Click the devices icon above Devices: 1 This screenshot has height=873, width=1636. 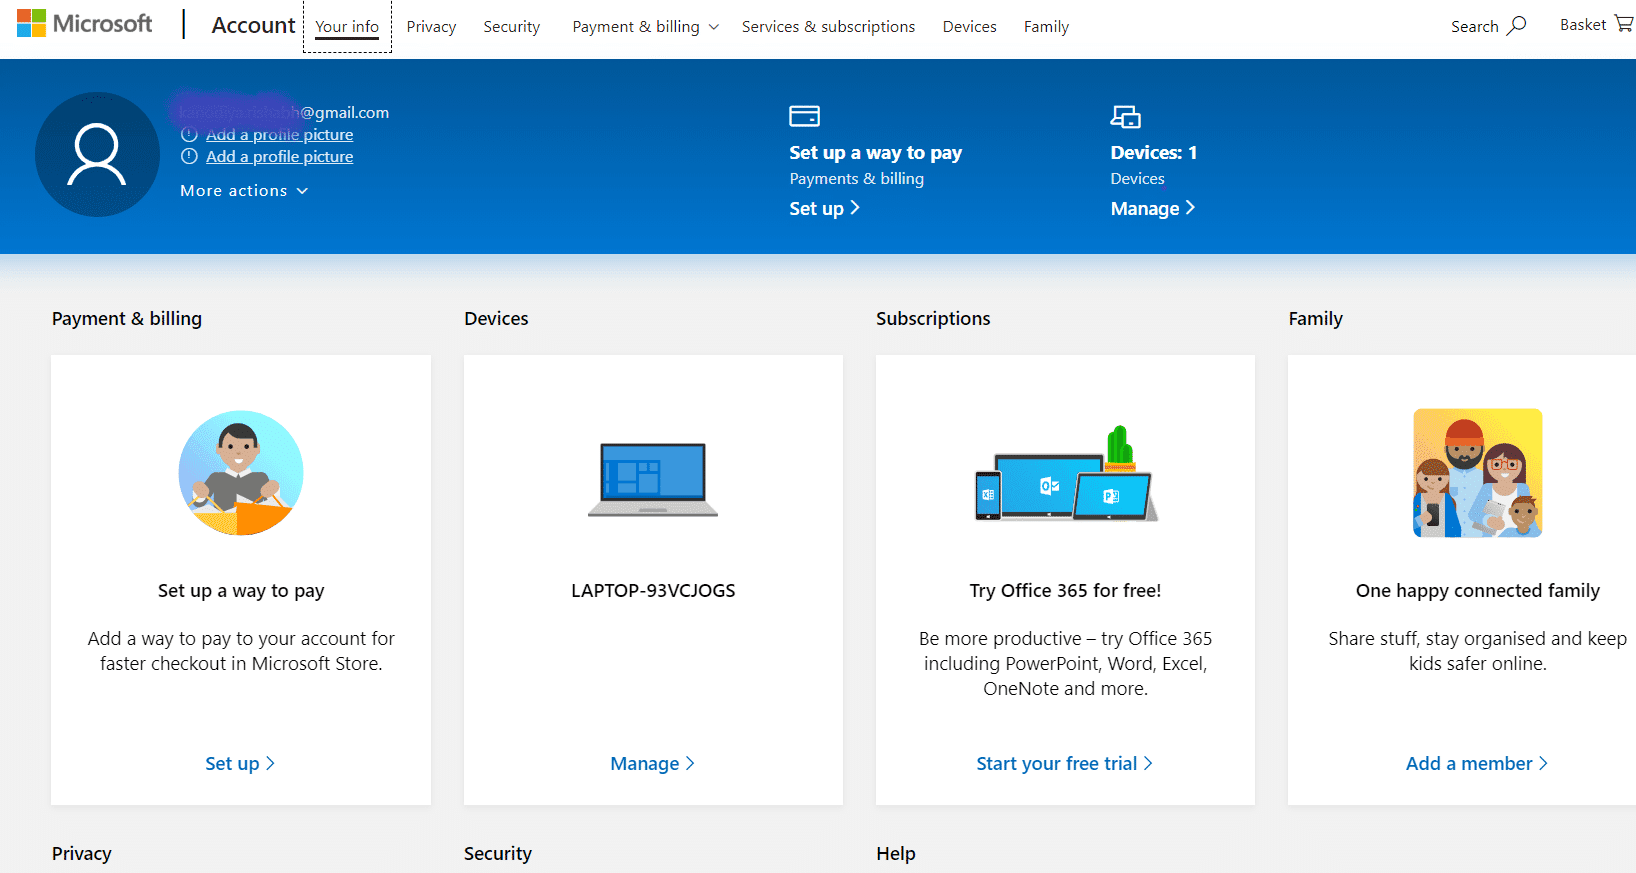[1125, 116]
